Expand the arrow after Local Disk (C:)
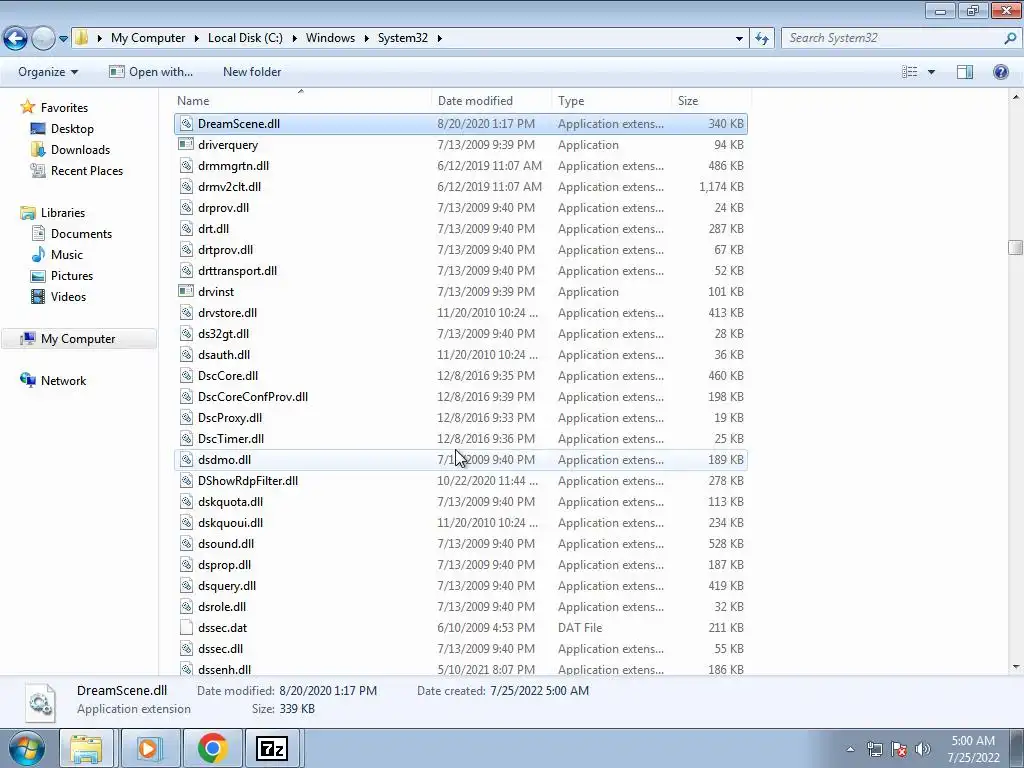 pos(295,38)
